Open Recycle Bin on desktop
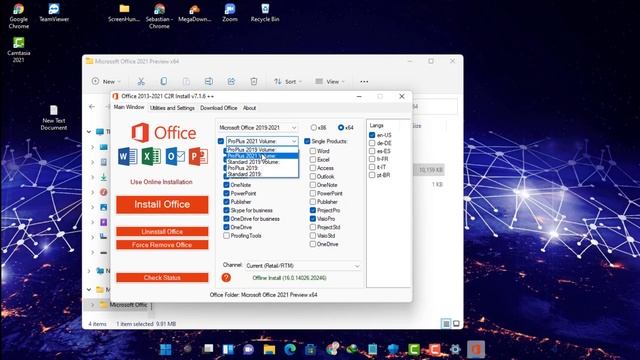 coord(265,12)
